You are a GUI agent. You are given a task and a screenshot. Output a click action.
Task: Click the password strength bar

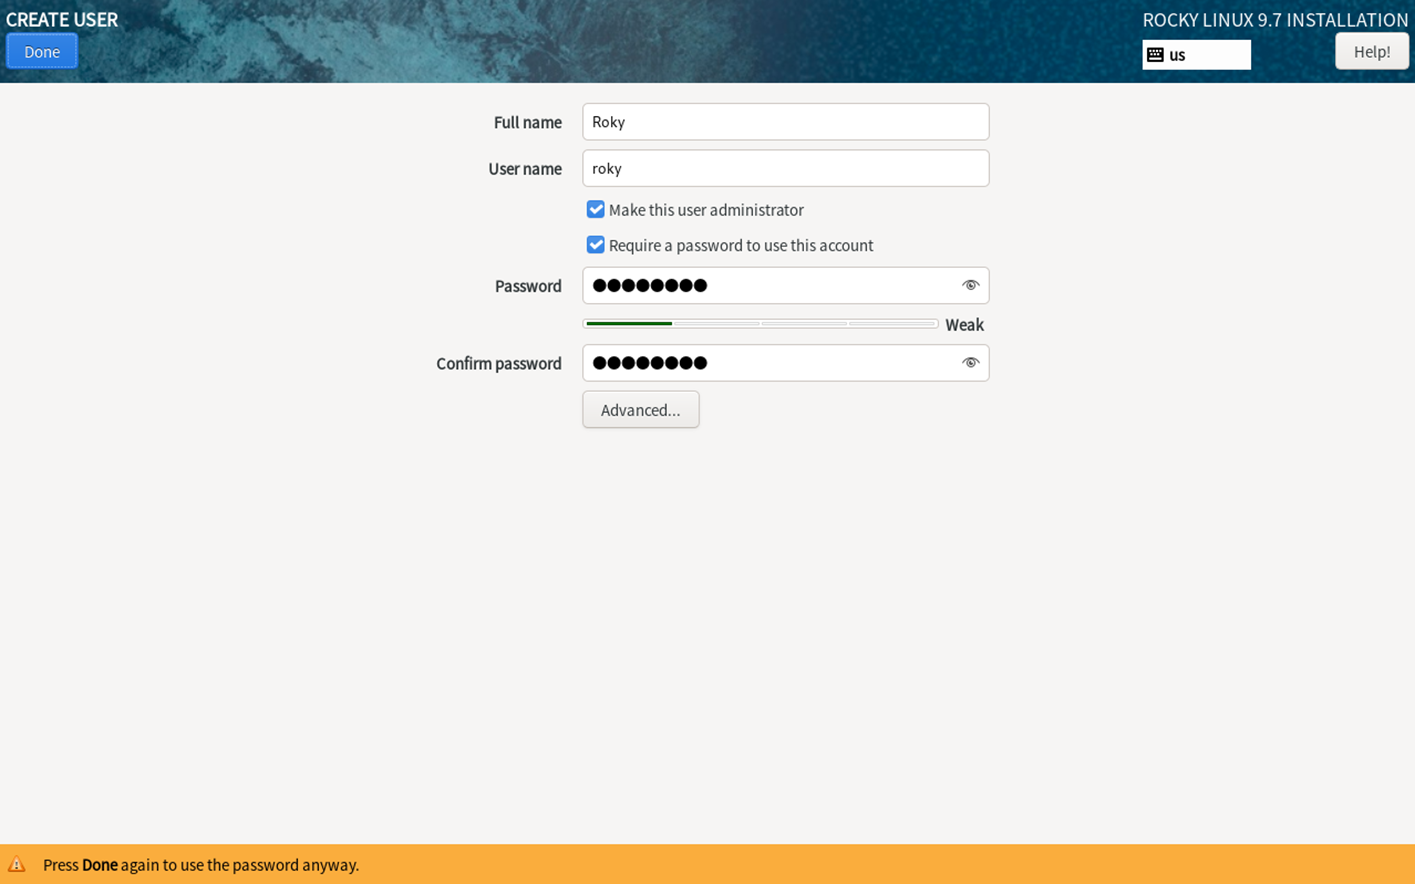coord(760,324)
